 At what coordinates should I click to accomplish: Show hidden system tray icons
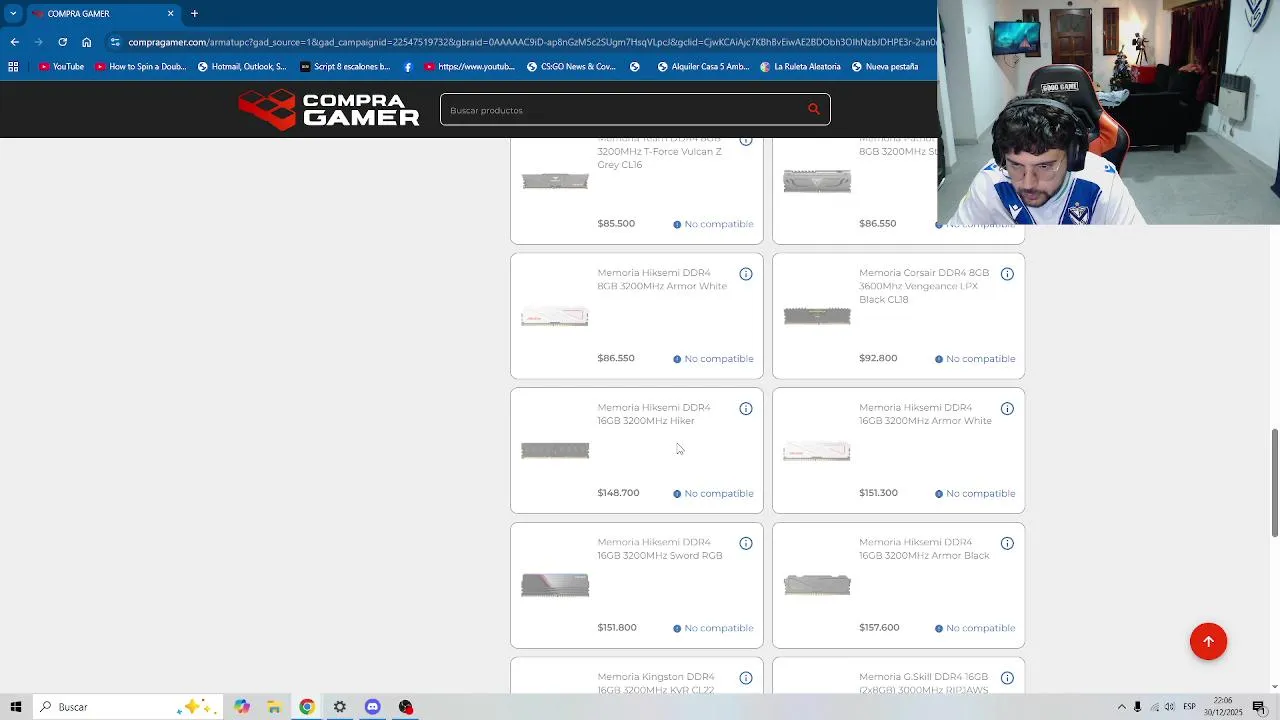[1121, 707]
